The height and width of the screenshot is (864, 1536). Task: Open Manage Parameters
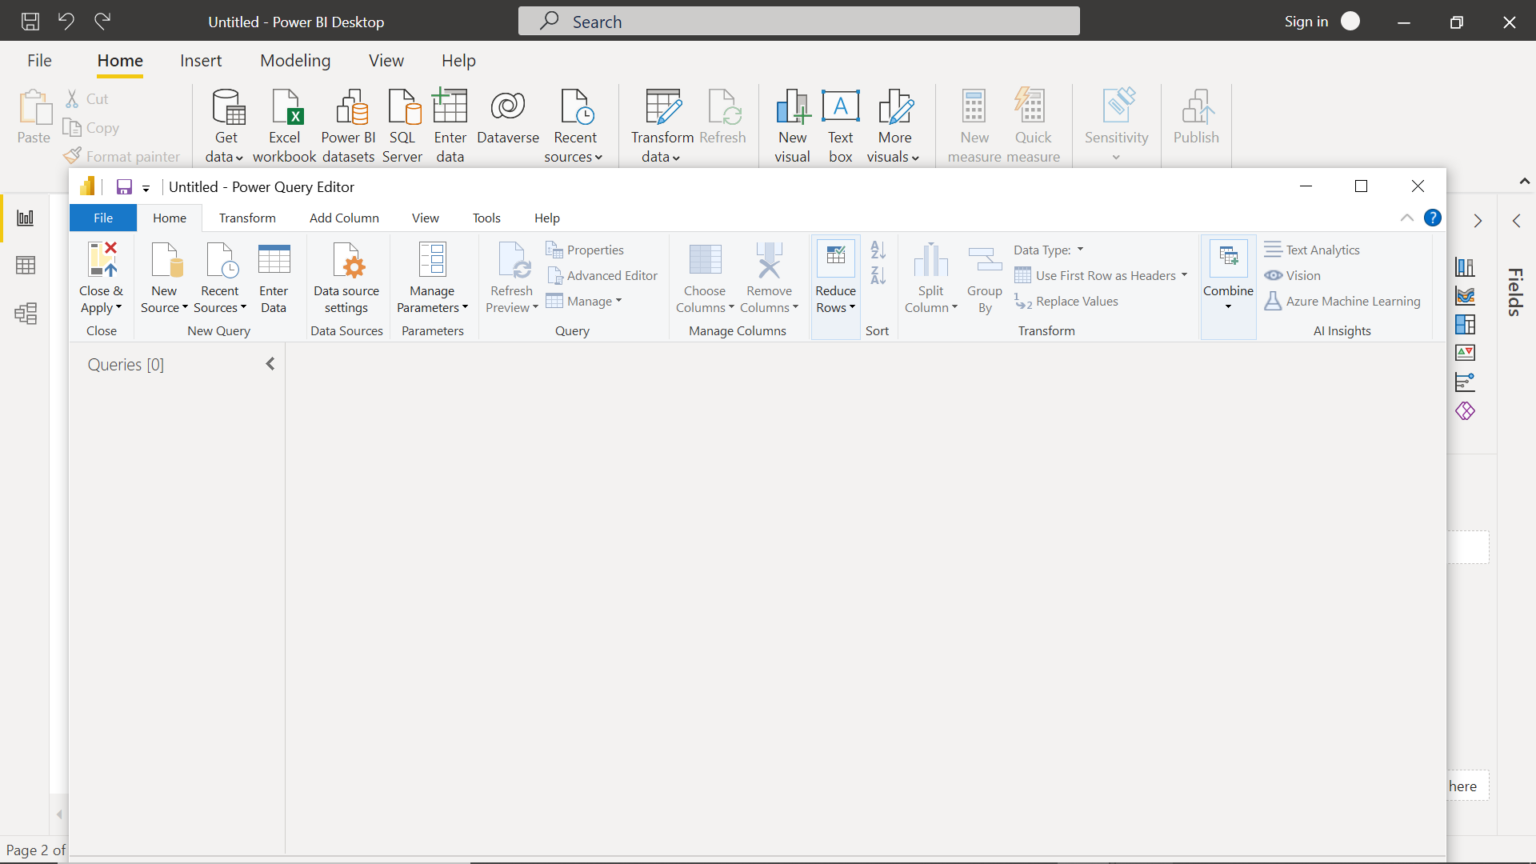tap(432, 277)
